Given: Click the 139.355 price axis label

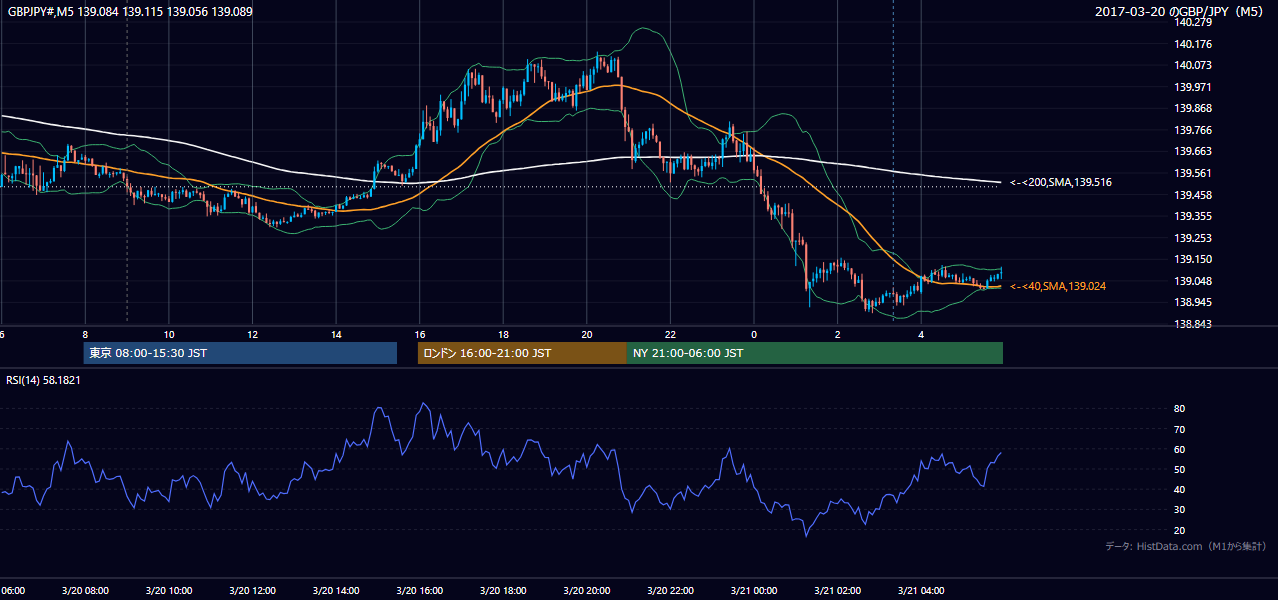Looking at the screenshot, I should pyautogui.click(x=1194, y=216).
